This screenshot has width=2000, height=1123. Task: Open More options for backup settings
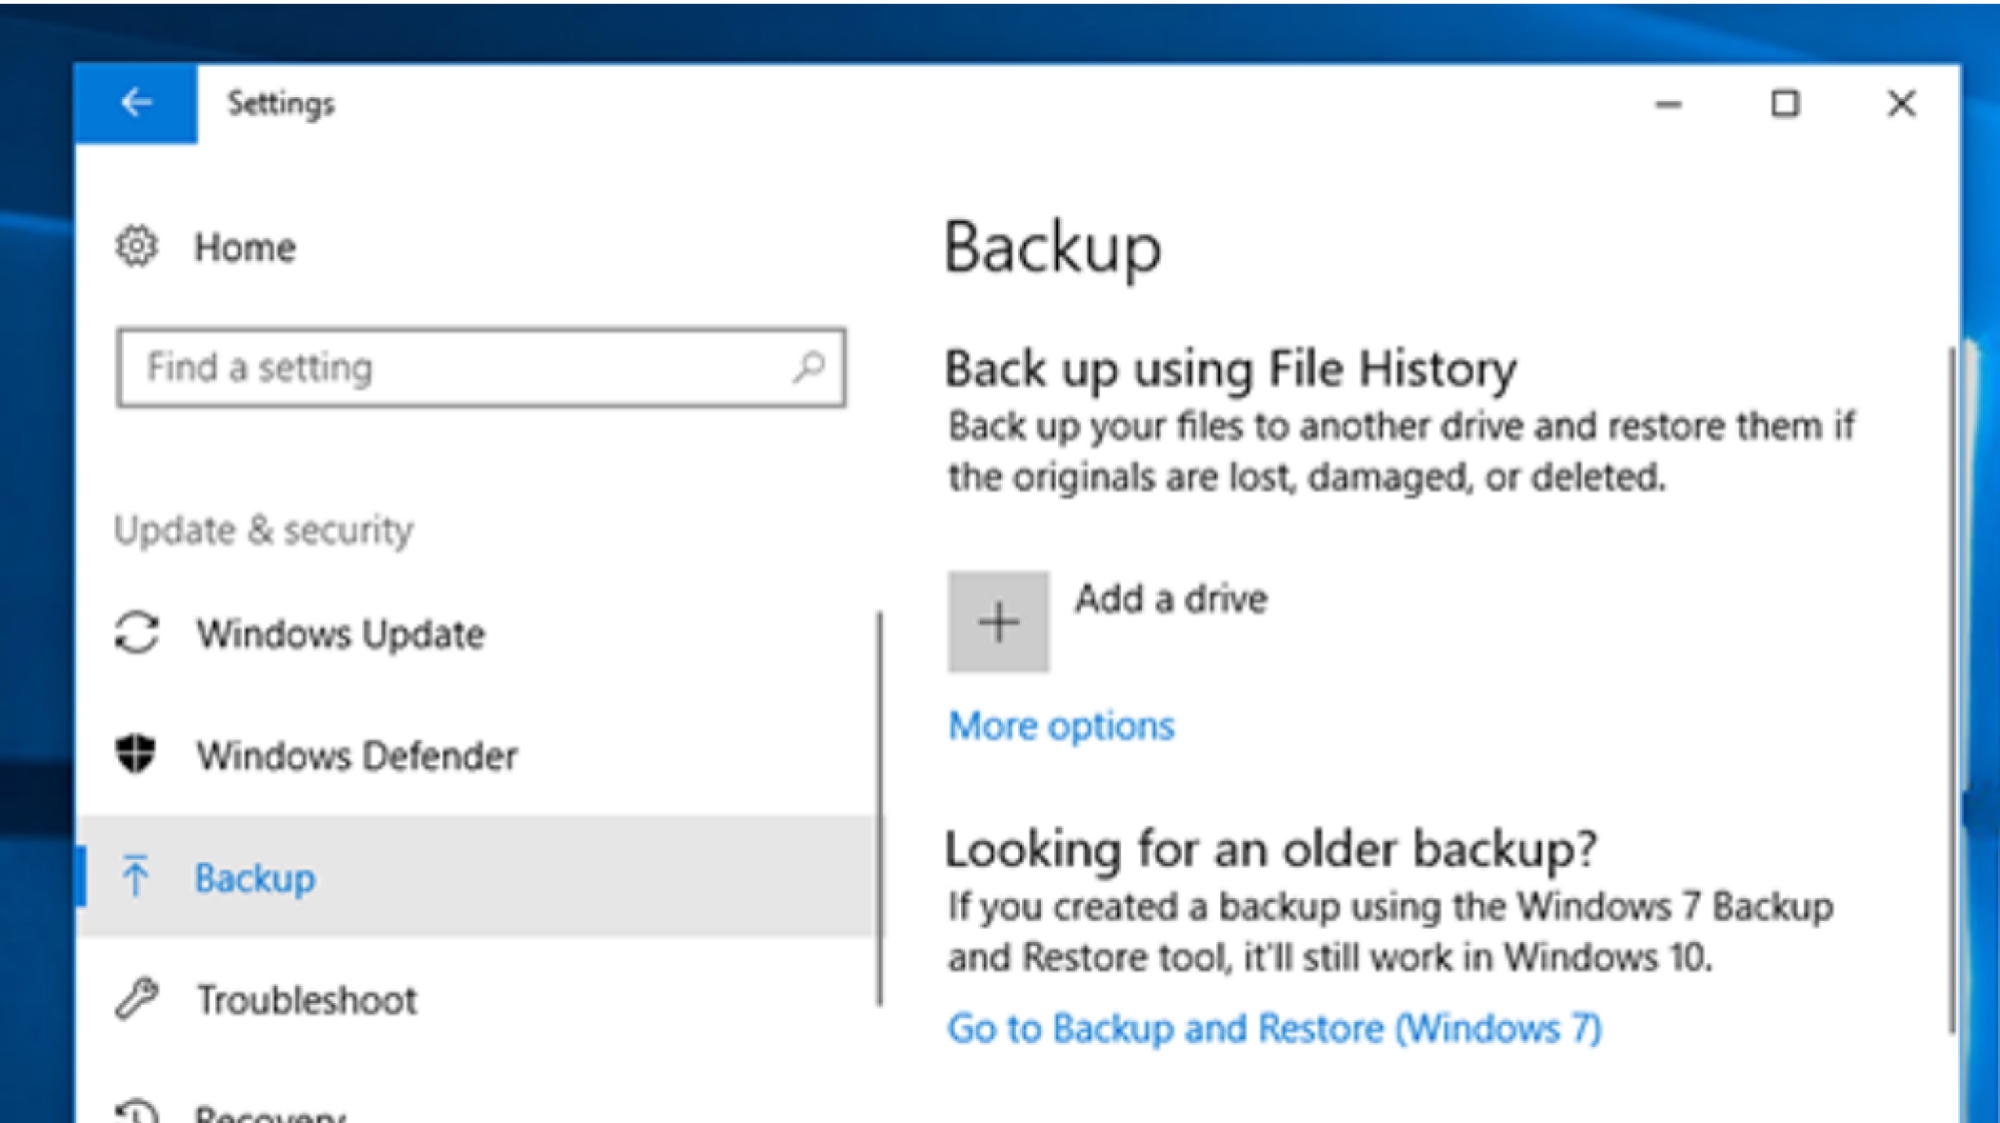coord(1060,725)
